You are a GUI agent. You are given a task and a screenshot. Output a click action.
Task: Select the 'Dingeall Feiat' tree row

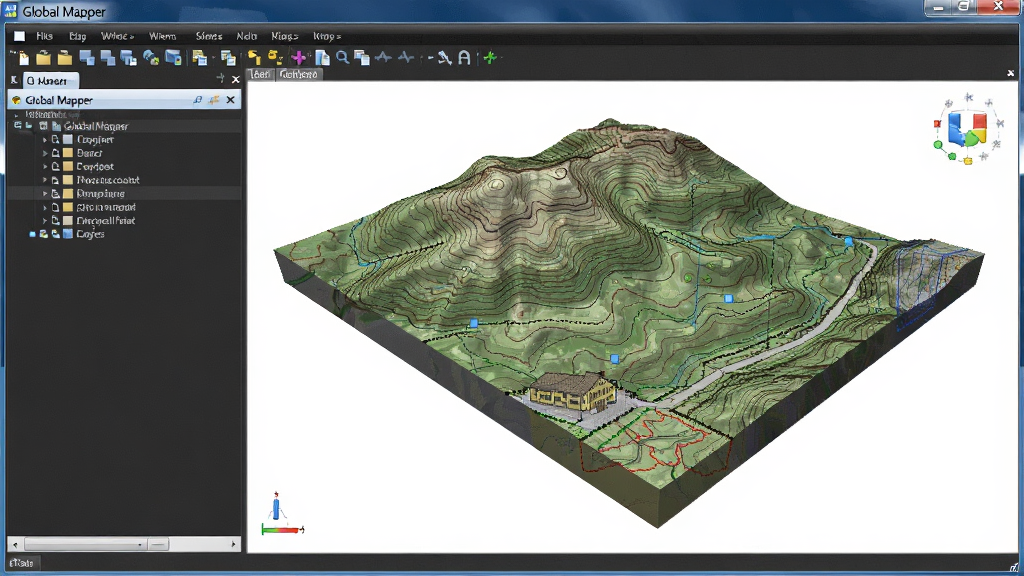124,221
